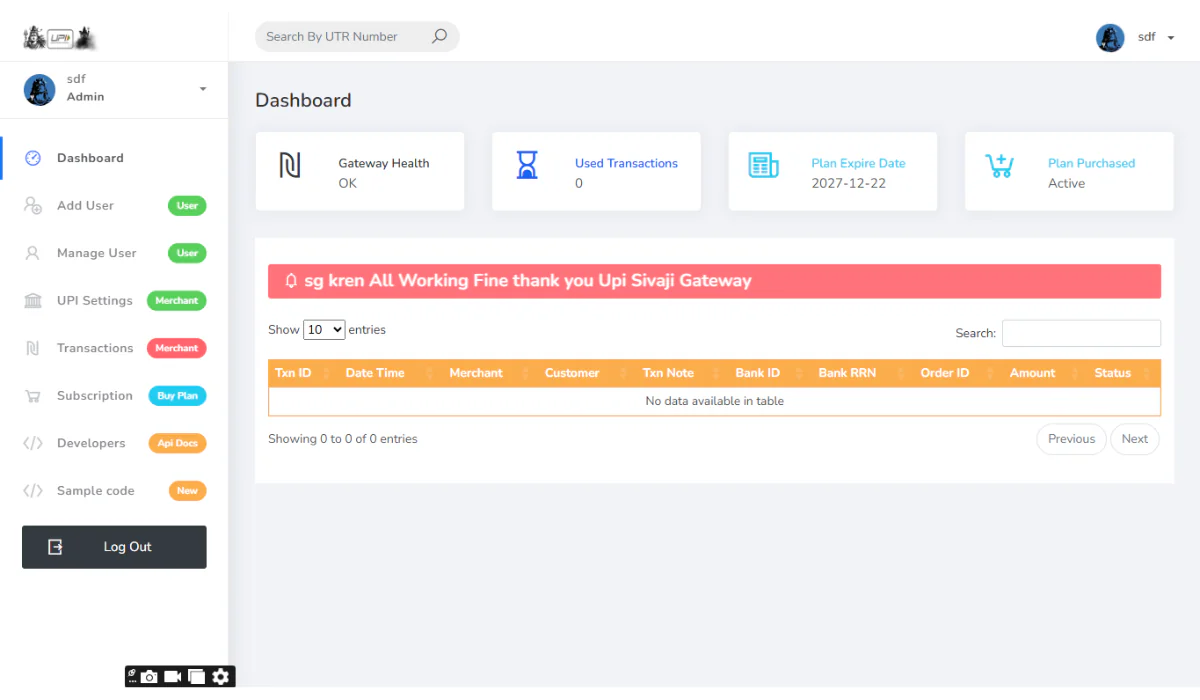The width and height of the screenshot is (1200, 700).
Task: Click the New badge beside Sample code
Action: pos(188,491)
